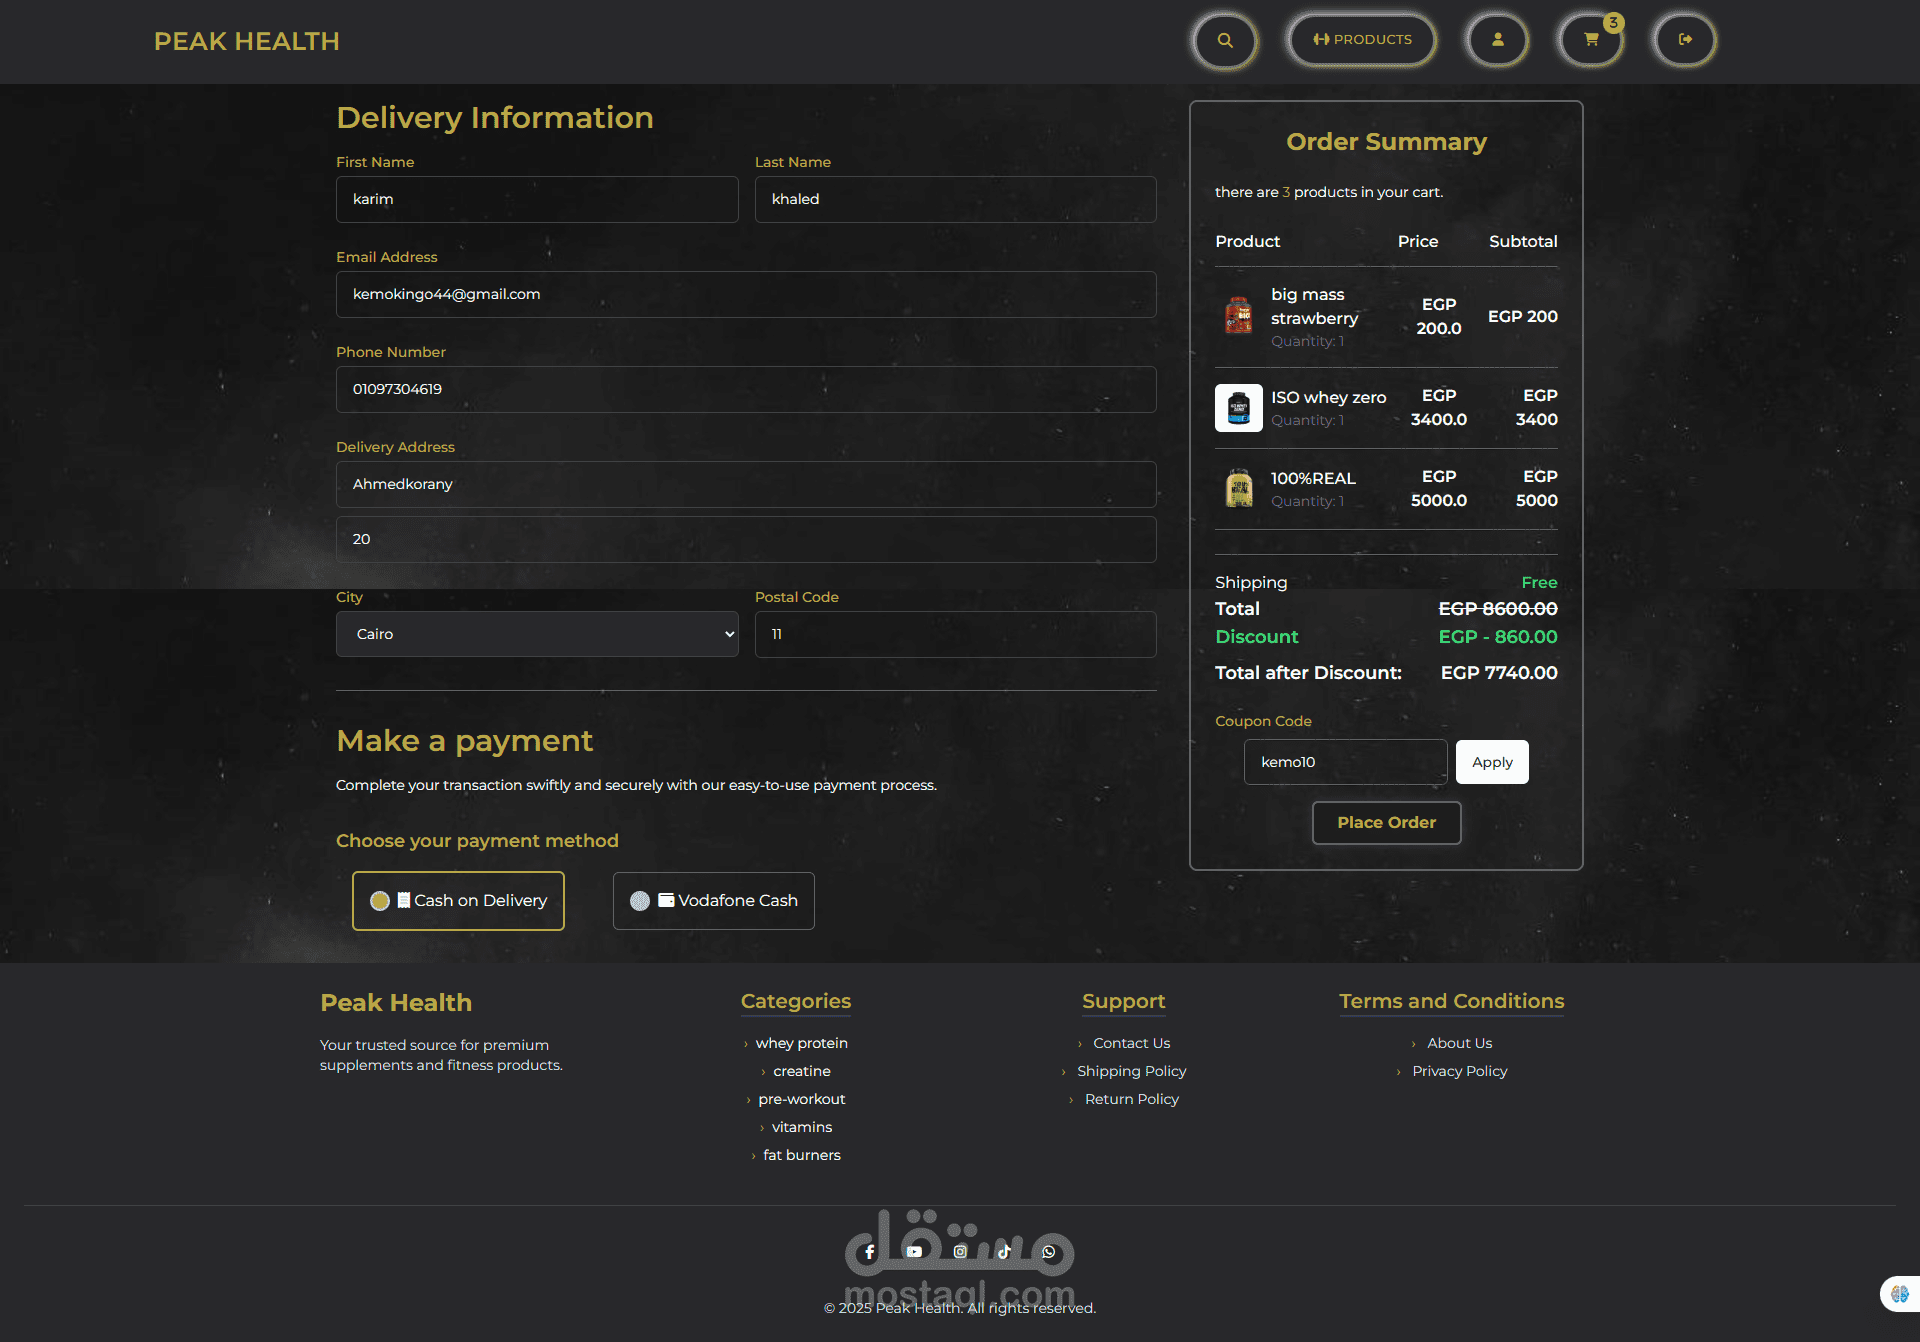Open the City dropdown showing Cairo

tap(537, 634)
